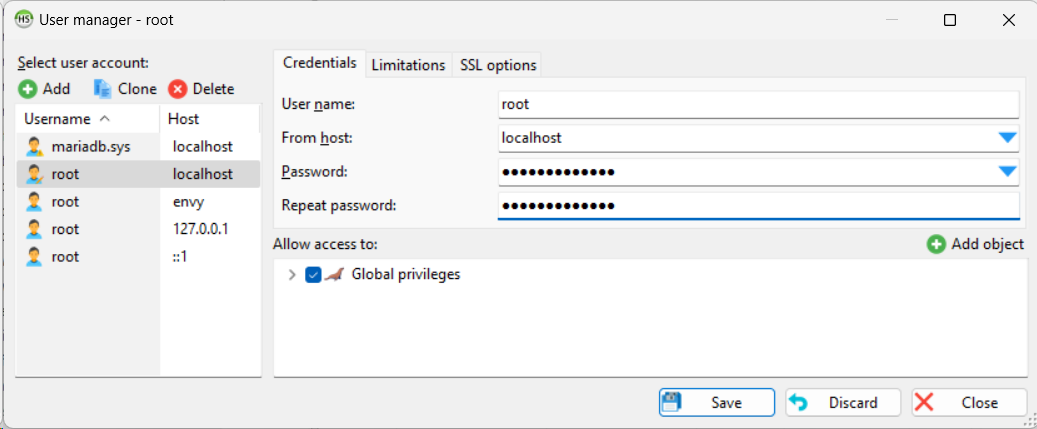Click the user icon for root on envy
Viewport: 1037px width, 429px height.
click(35, 202)
